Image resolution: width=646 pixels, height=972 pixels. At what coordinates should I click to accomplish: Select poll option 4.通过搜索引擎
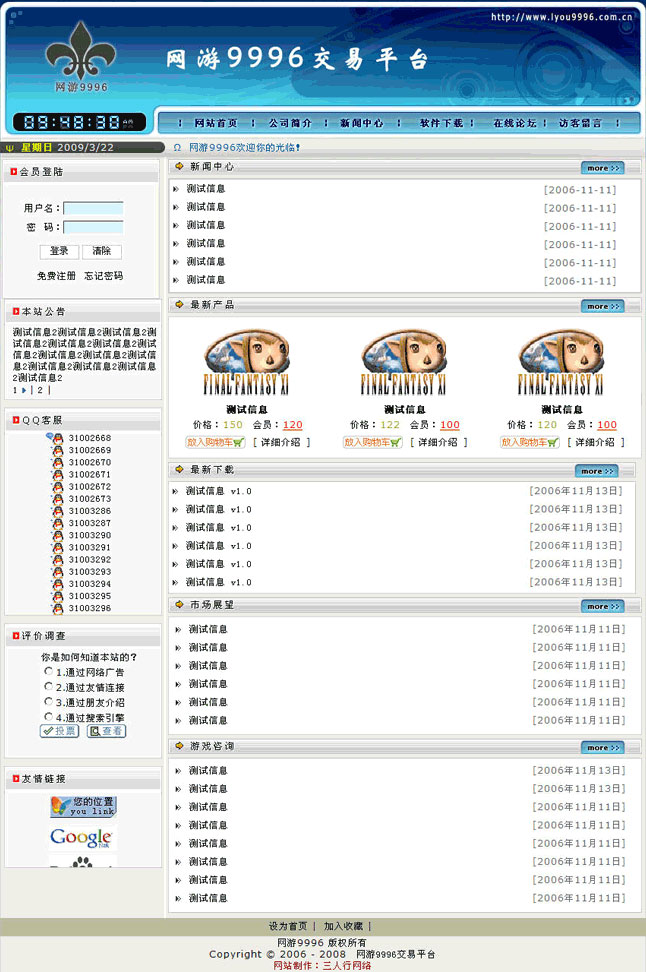tap(48, 717)
